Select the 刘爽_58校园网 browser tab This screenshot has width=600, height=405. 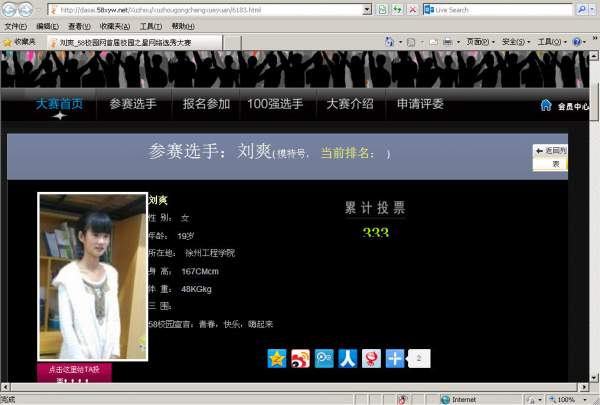click(x=135, y=42)
